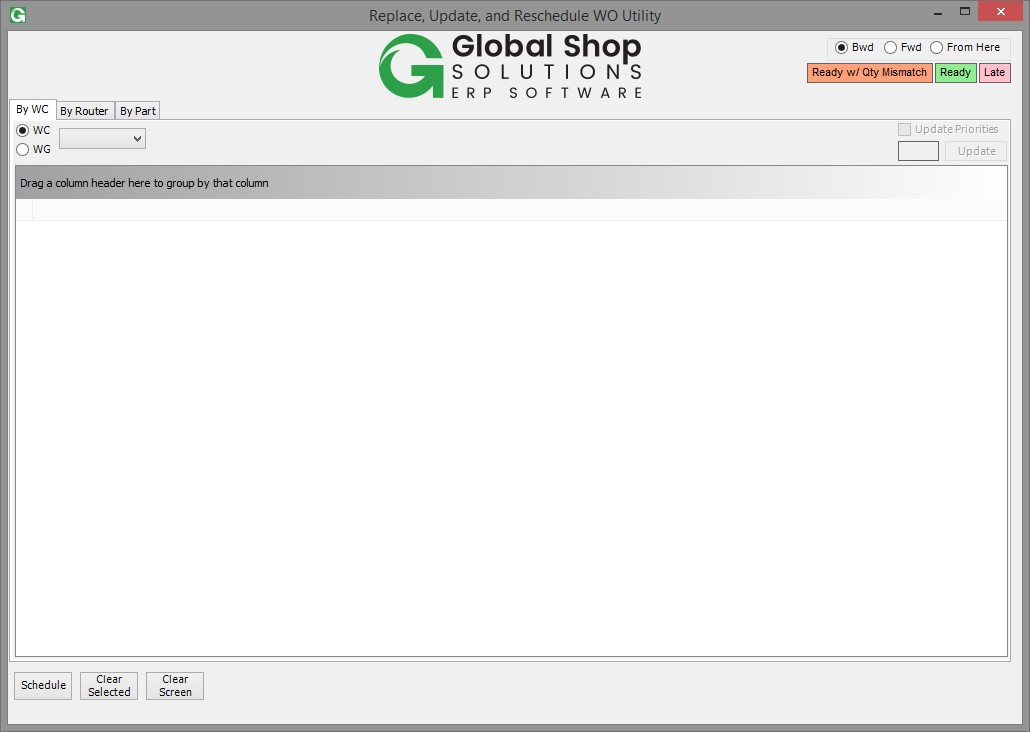This screenshot has height=732, width=1030.
Task: Close the WO Utility window
Action: [1001, 11]
